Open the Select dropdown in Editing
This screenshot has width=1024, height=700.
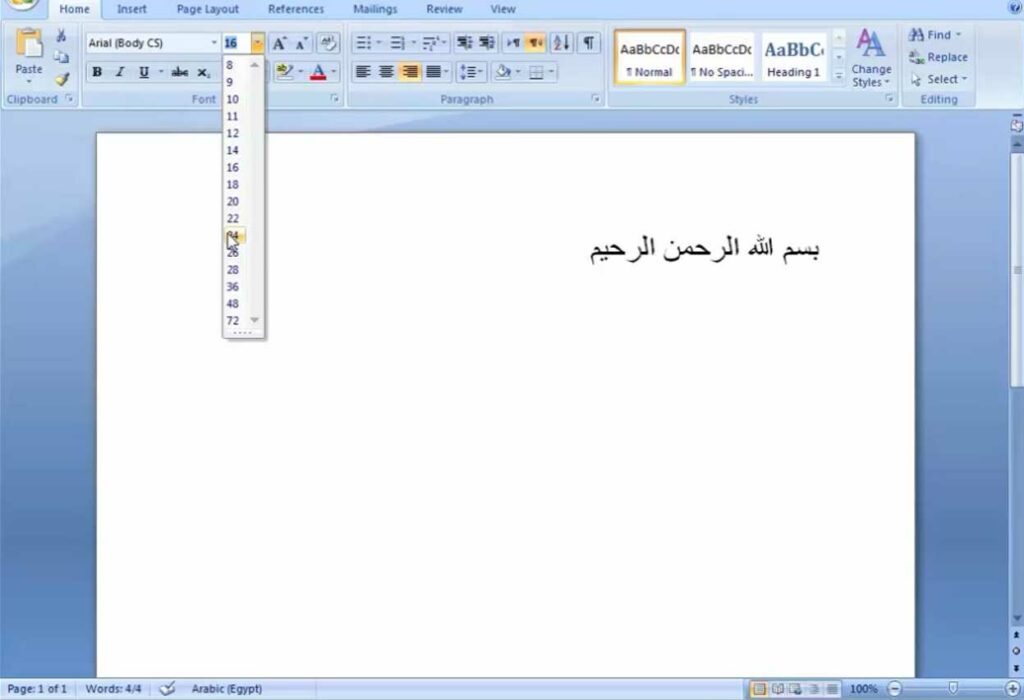(x=939, y=79)
